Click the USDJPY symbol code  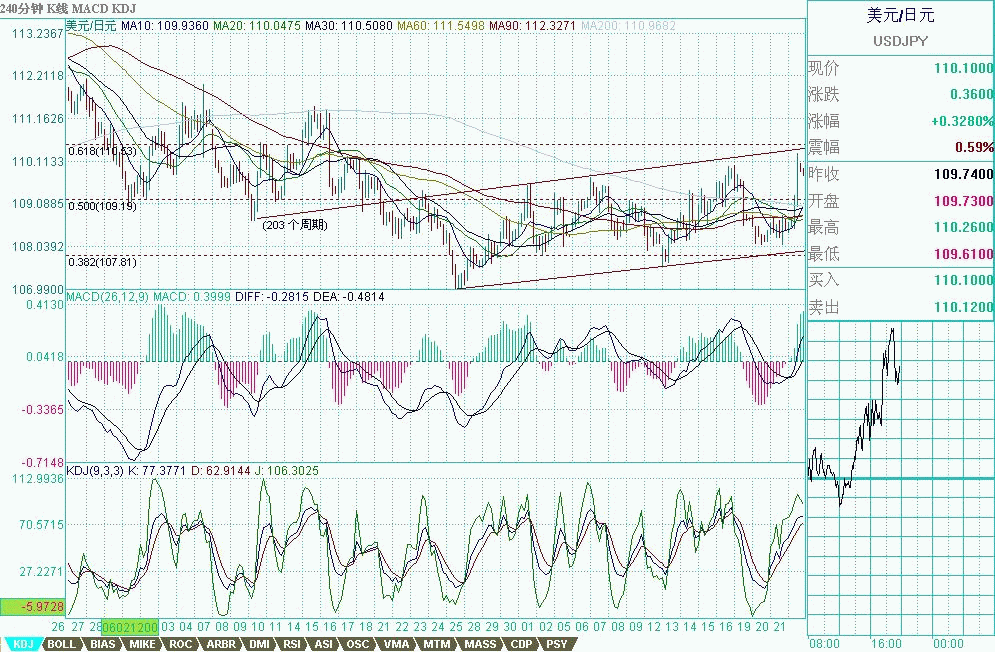900,41
